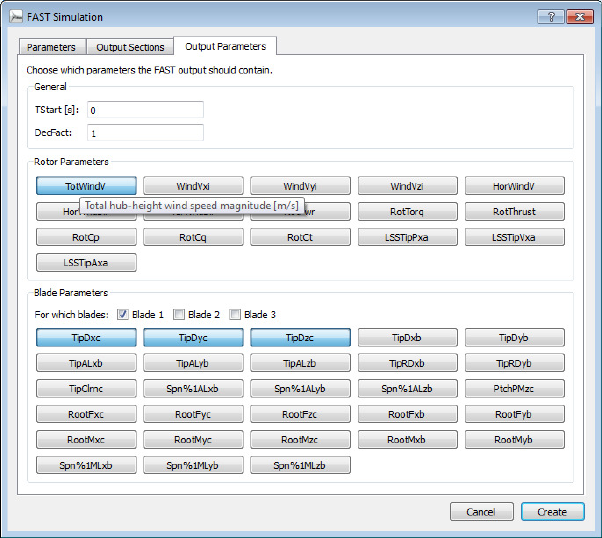Turn on RootMyb parameter

[514, 440]
